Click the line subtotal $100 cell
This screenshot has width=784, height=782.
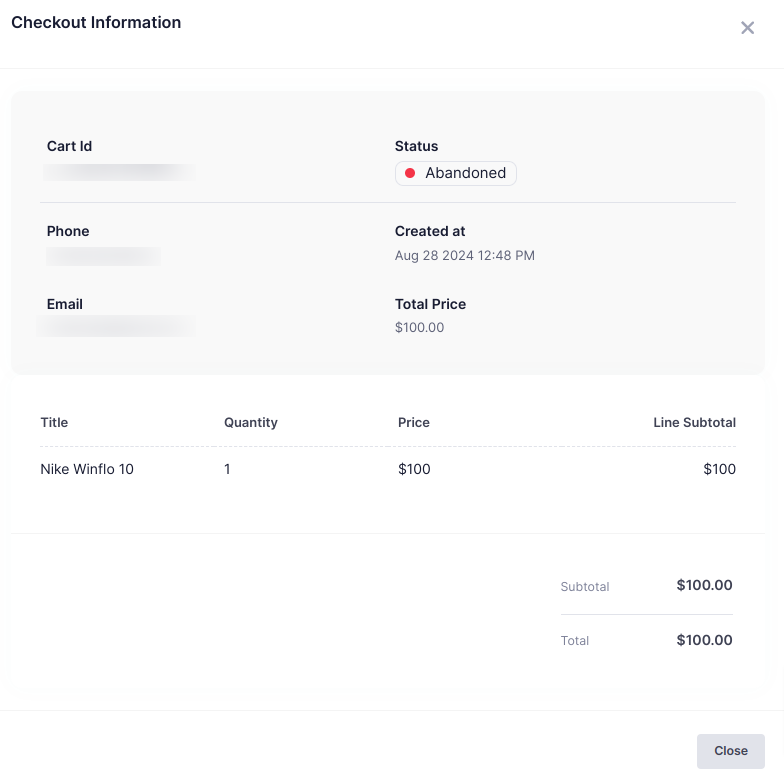719,469
